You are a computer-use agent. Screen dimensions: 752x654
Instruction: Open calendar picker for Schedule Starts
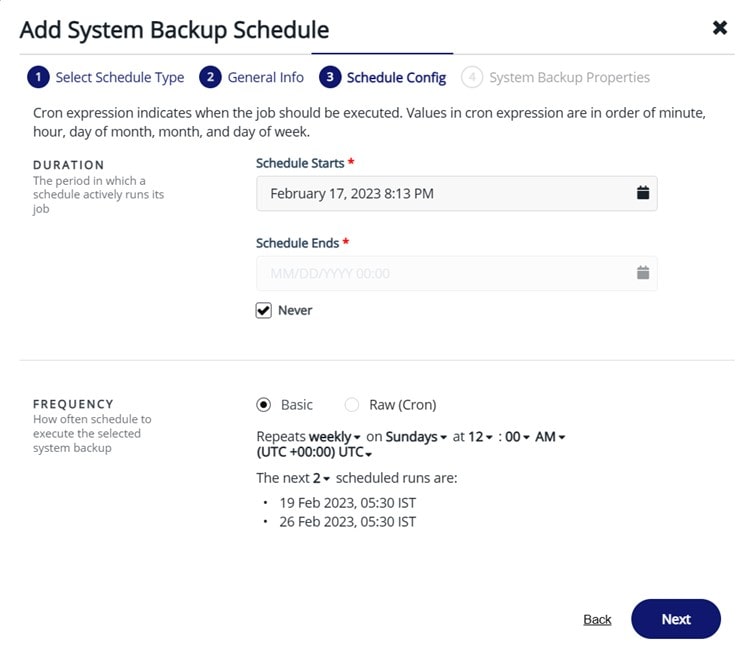pyautogui.click(x=643, y=193)
